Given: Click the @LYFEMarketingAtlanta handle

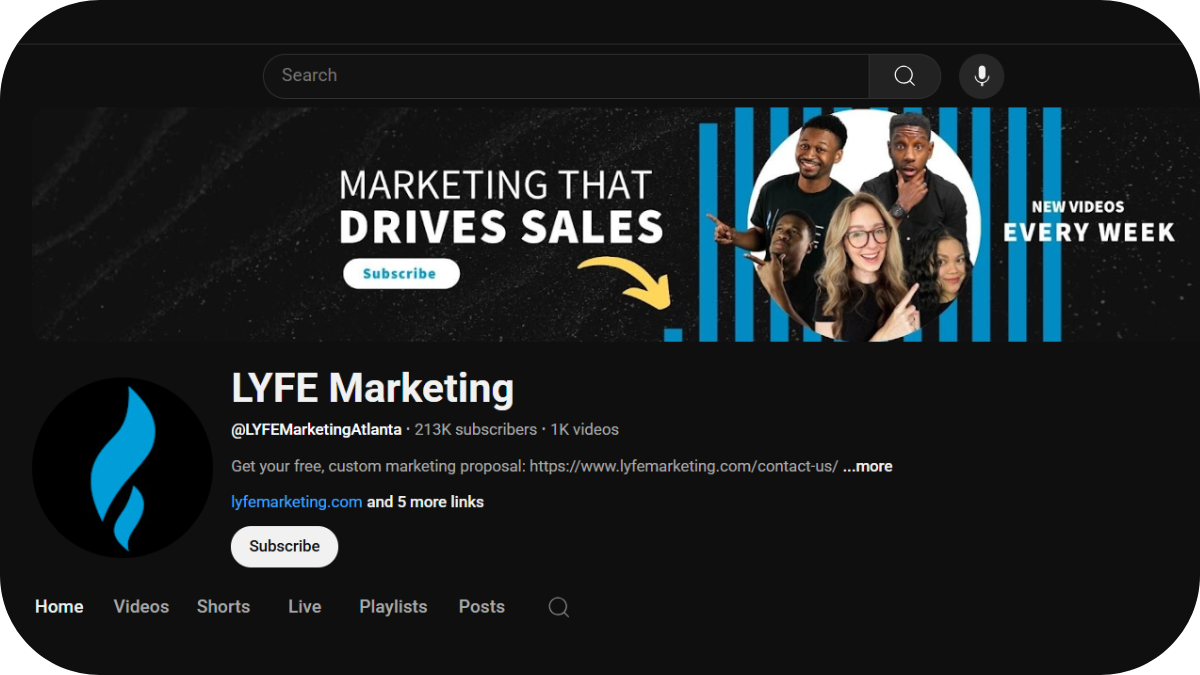Looking at the screenshot, I should (316, 430).
